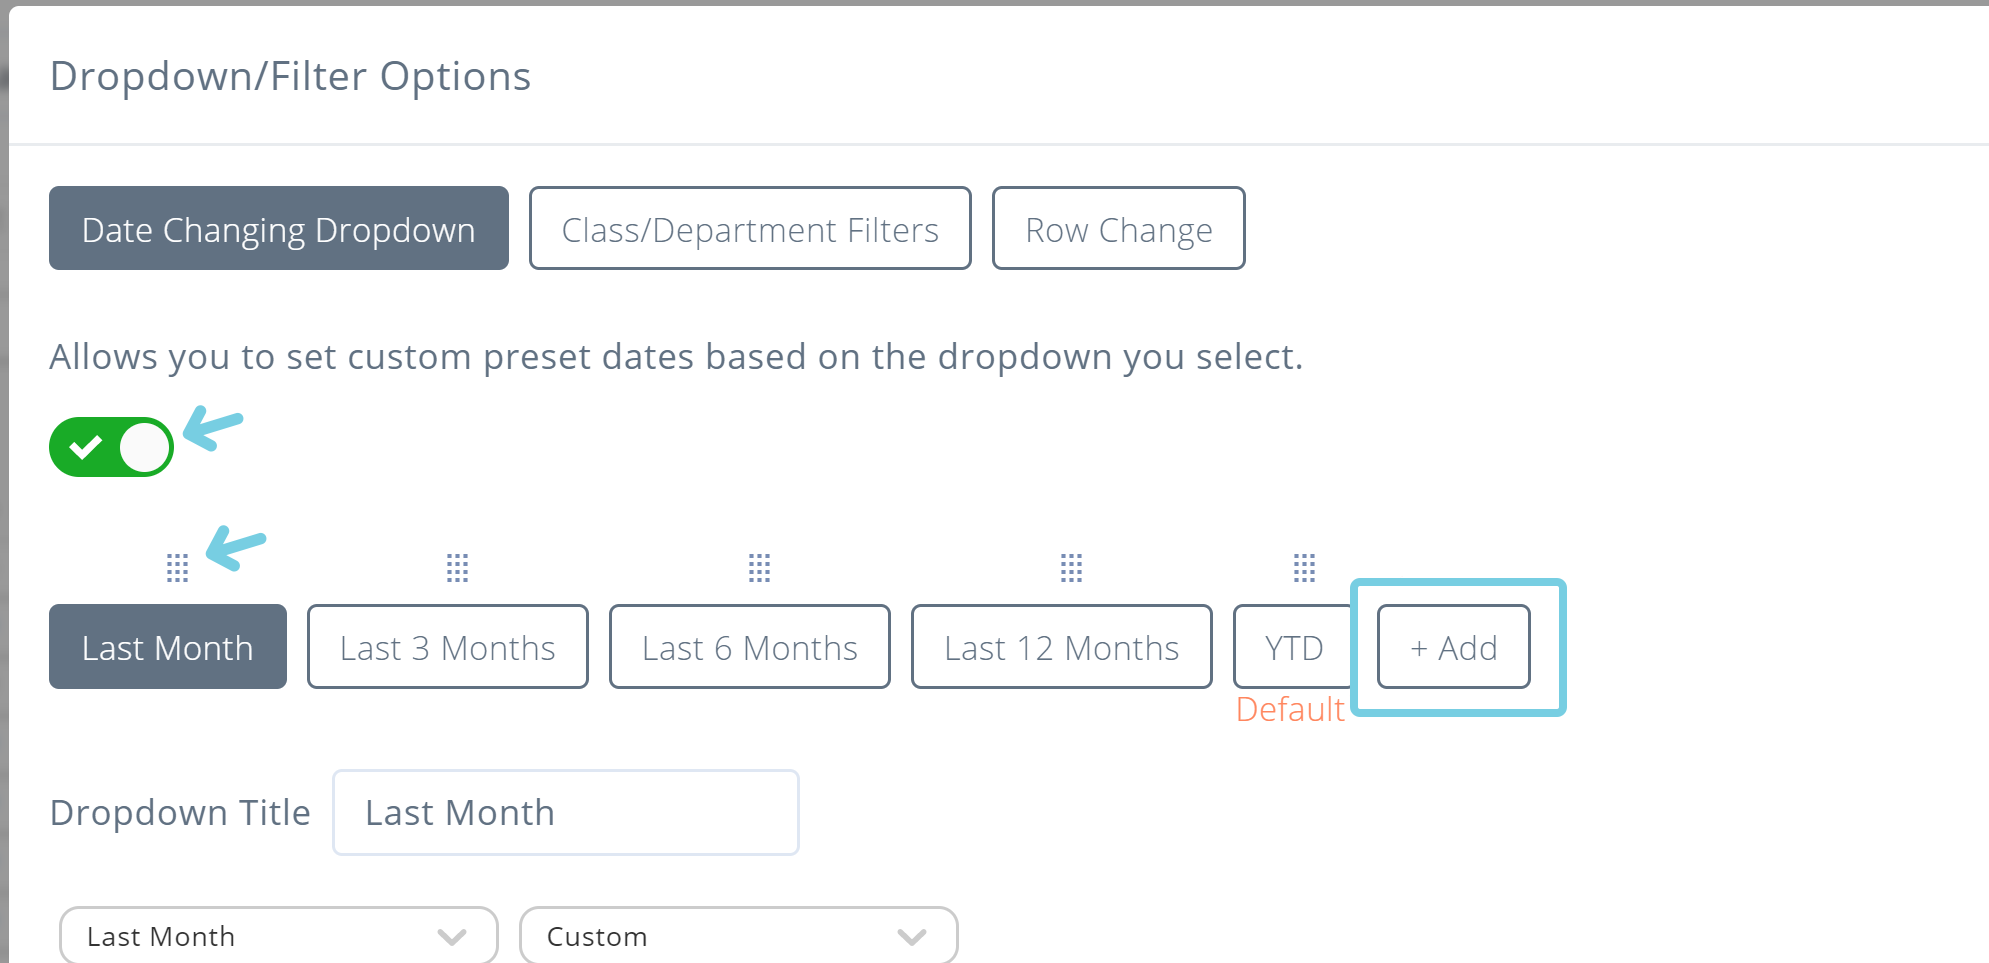The height and width of the screenshot is (963, 1989).
Task: Open the Custom dropdown selector
Action: click(739, 935)
